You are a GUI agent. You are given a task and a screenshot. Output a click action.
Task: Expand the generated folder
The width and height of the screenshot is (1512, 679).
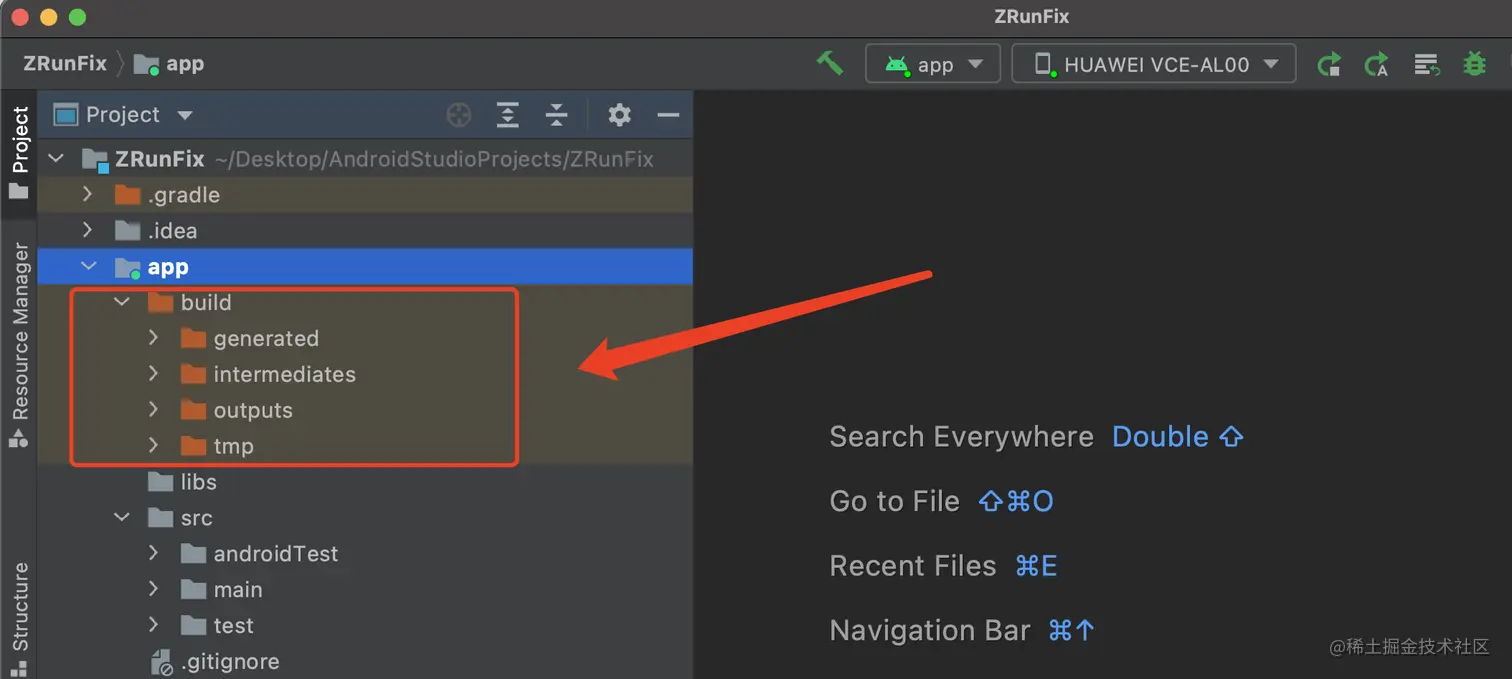click(153, 338)
